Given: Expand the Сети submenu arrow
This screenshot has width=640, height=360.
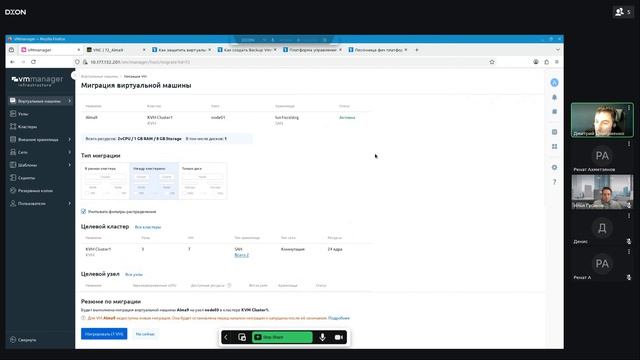Looking at the screenshot, I should (x=69, y=152).
